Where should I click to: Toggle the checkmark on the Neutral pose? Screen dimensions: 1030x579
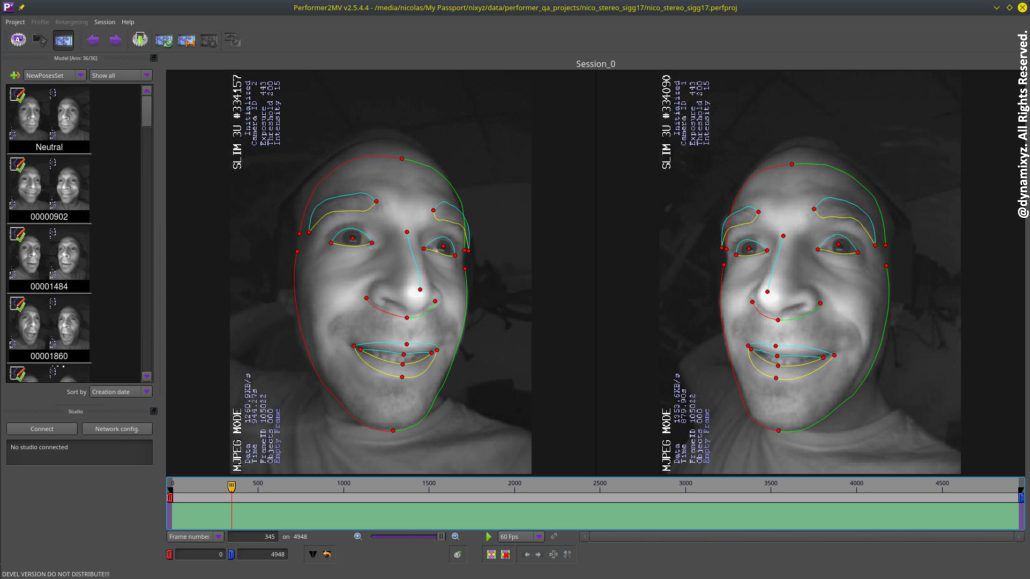(x=17, y=95)
